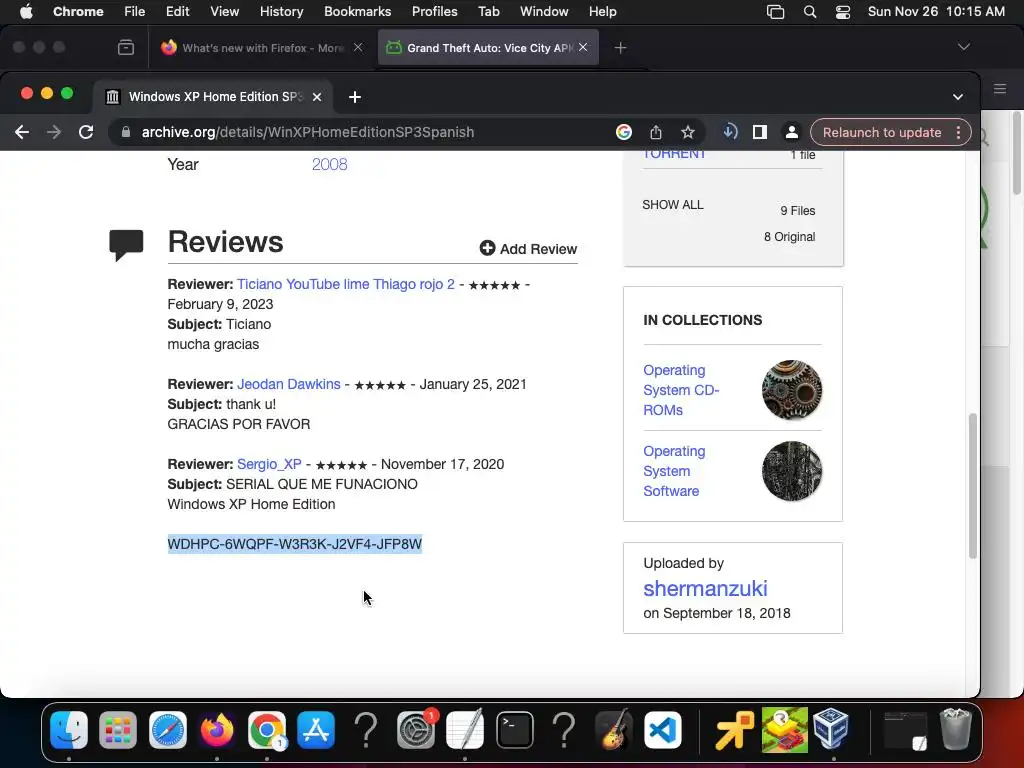Open Terminal from the Dock
Viewport: 1024px width, 768px height.
coord(515,729)
